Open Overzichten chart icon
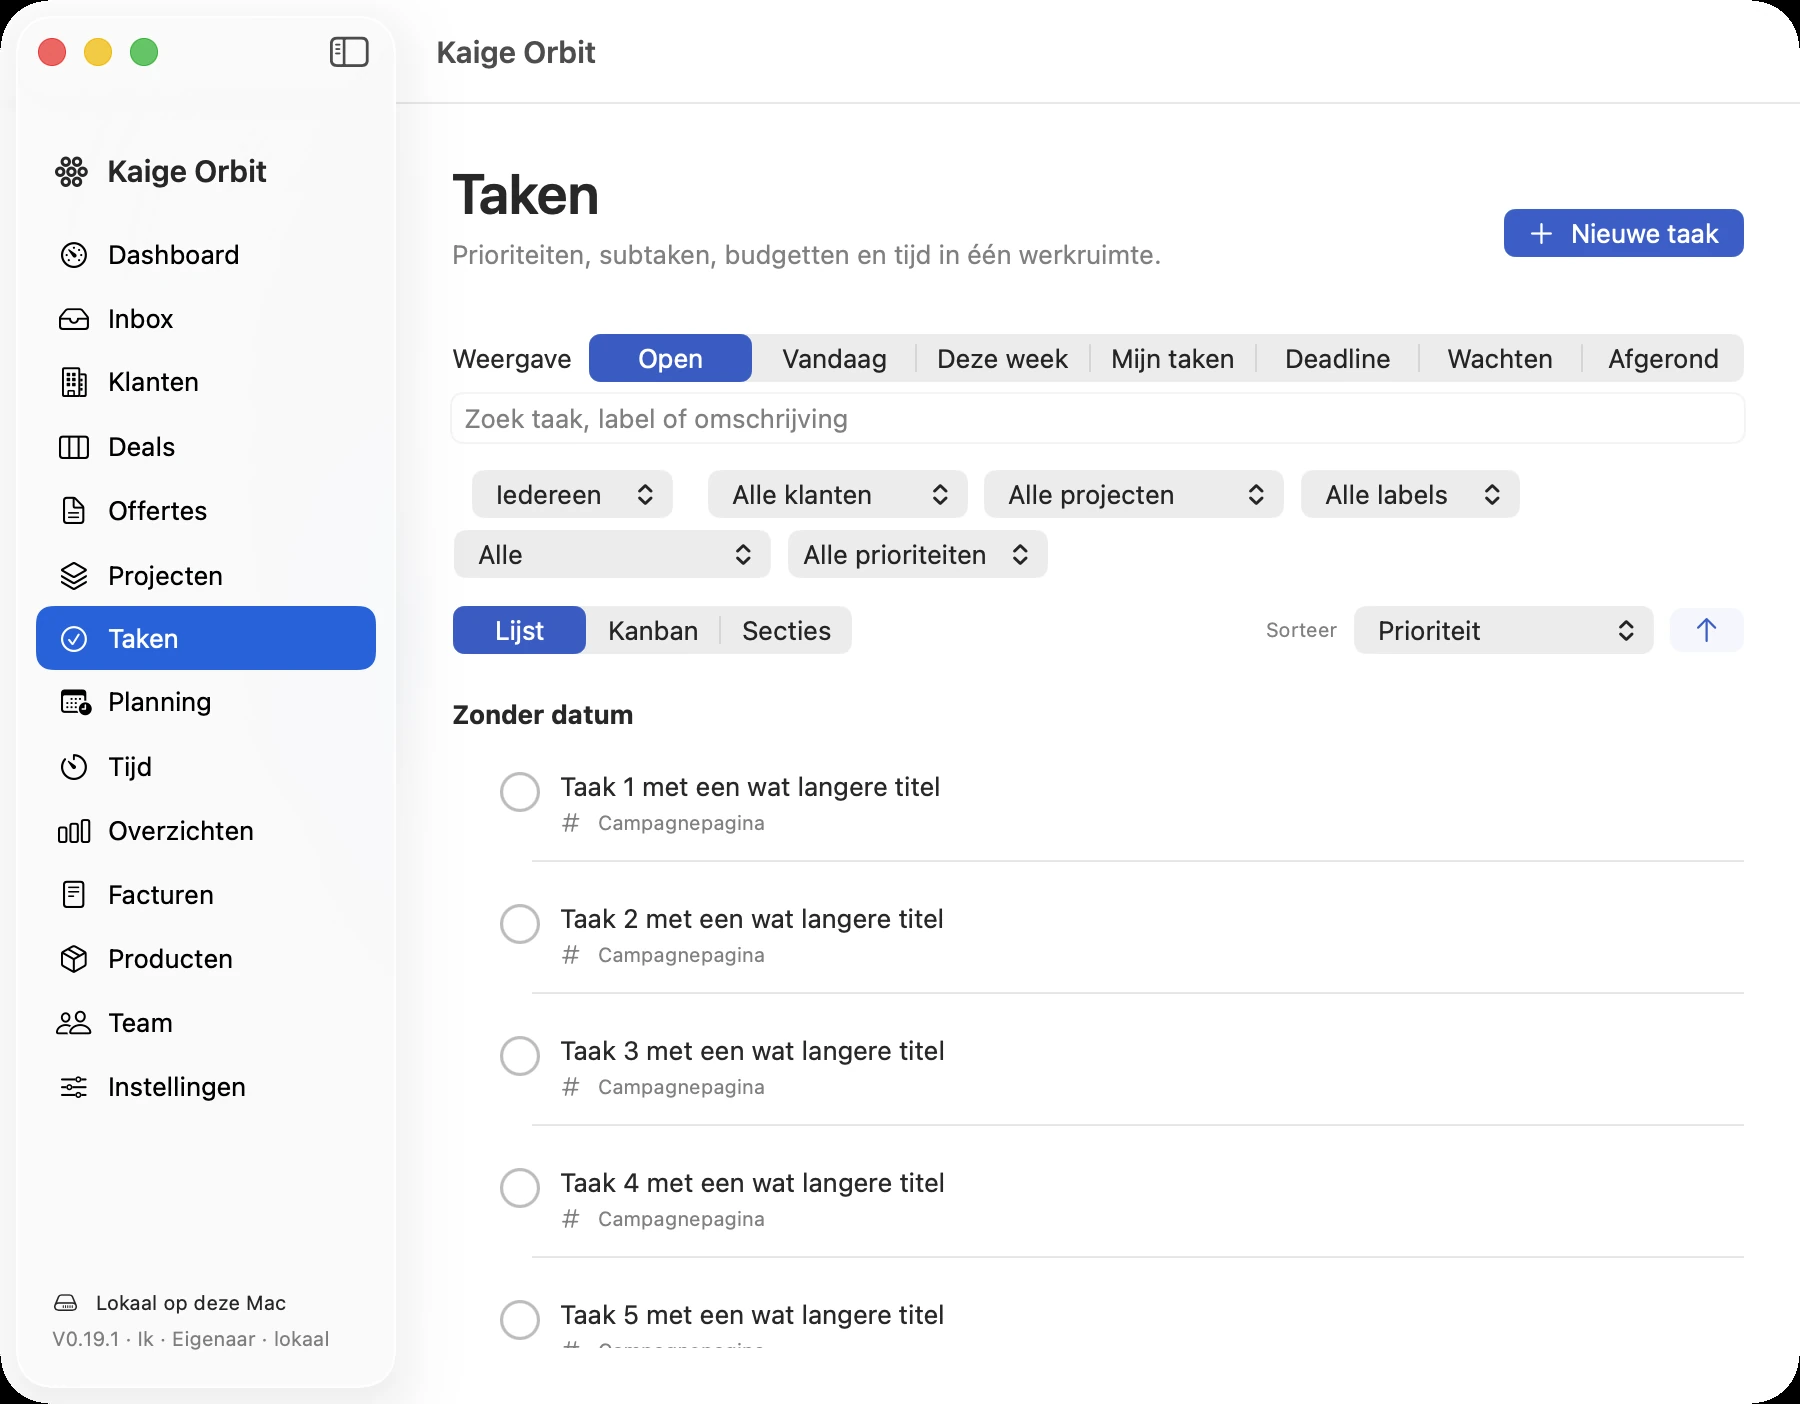 click(74, 831)
